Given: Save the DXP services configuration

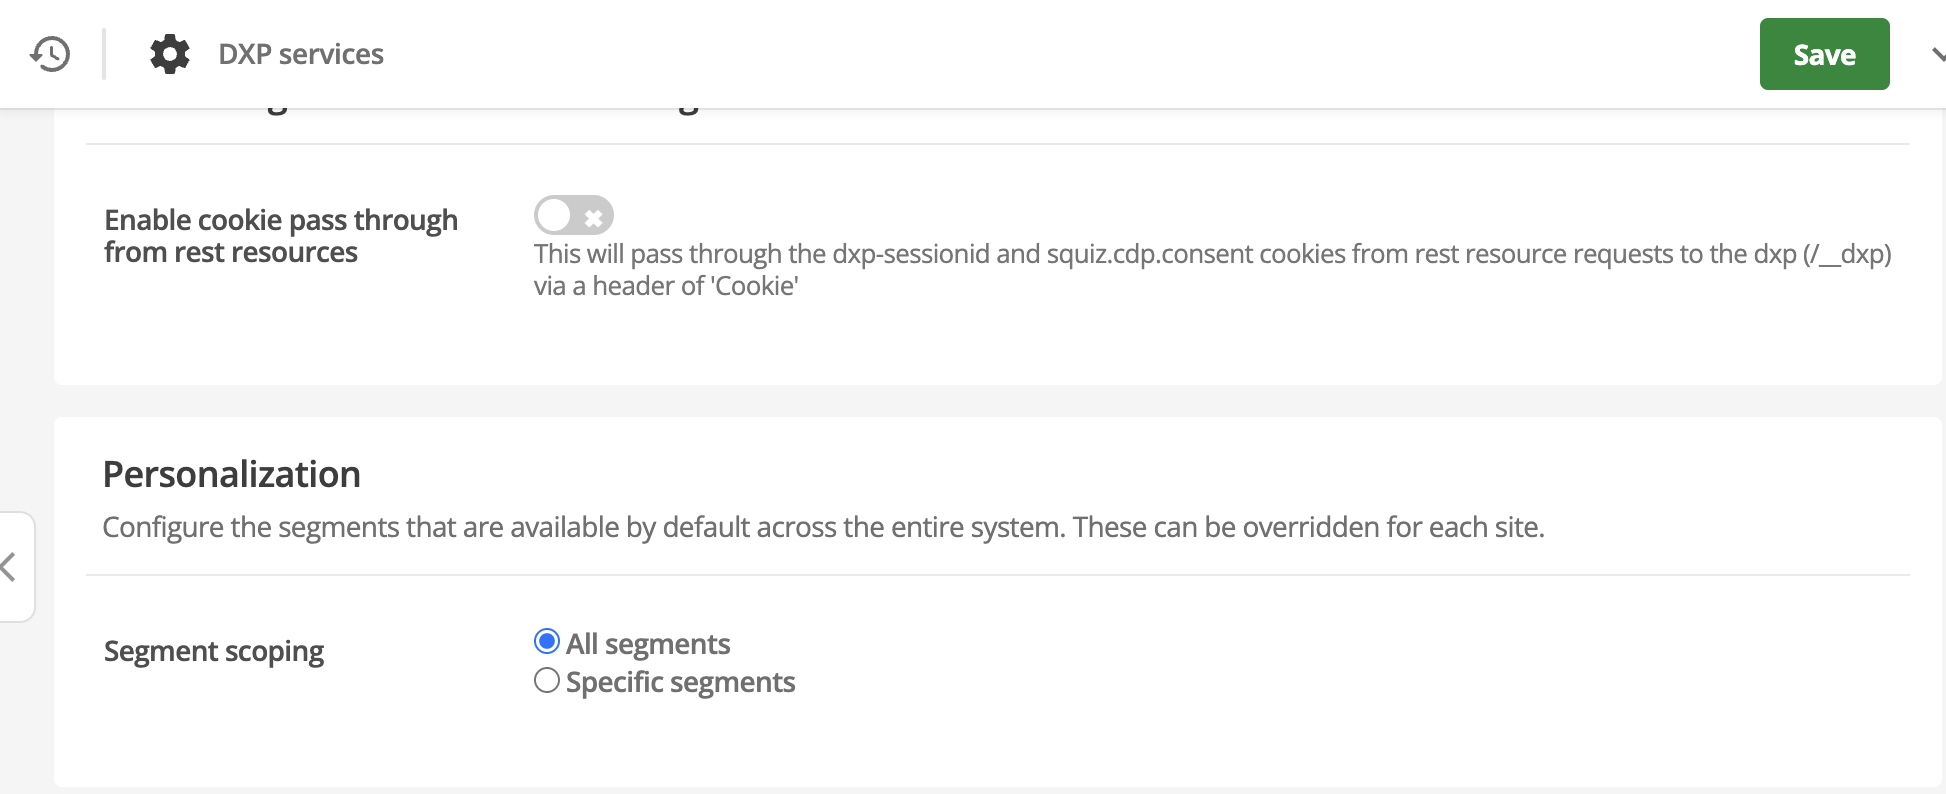Looking at the screenshot, I should click(1824, 54).
